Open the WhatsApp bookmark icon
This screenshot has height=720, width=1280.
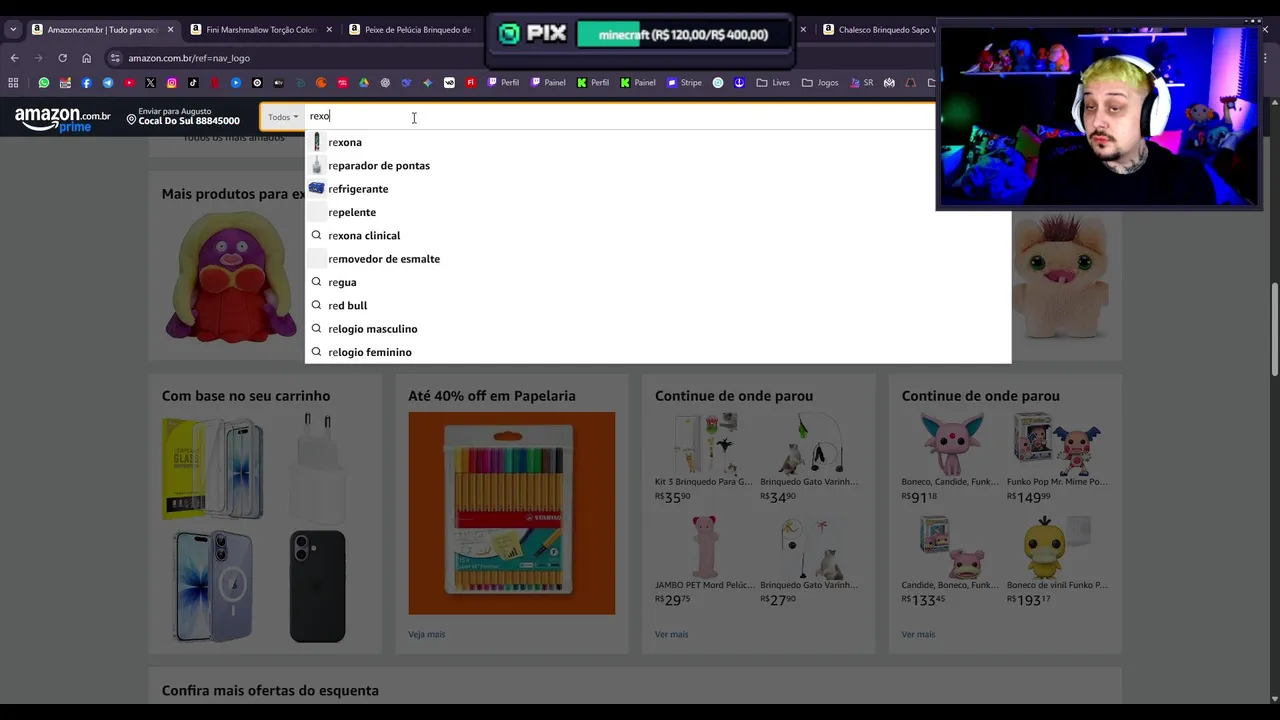tap(43, 83)
